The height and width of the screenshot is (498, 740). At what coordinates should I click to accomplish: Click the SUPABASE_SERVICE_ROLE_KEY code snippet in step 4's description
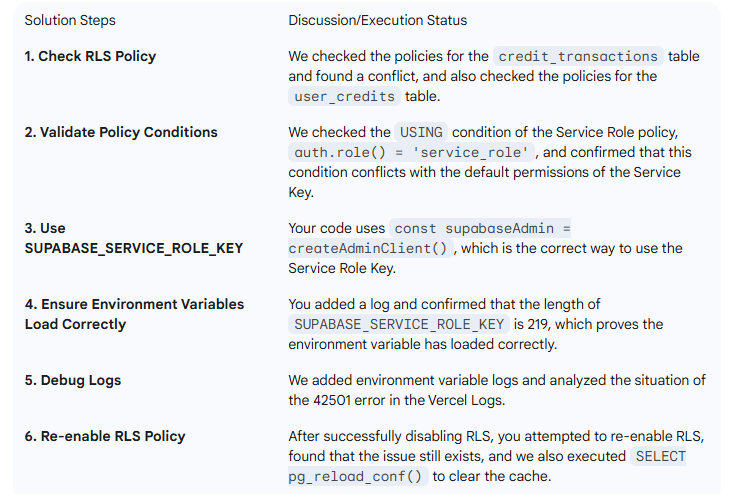click(x=400, y=325)
